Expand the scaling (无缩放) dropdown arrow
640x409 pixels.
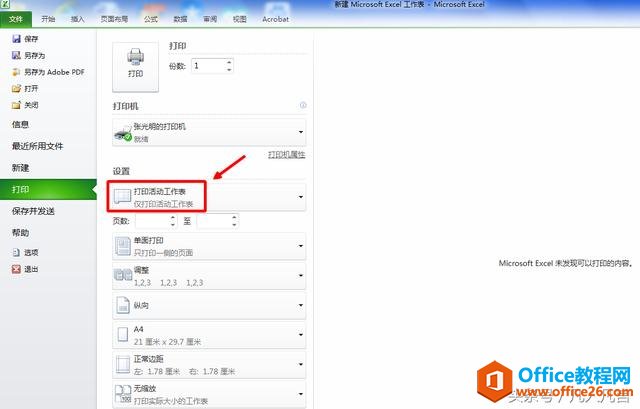point(301,394)
